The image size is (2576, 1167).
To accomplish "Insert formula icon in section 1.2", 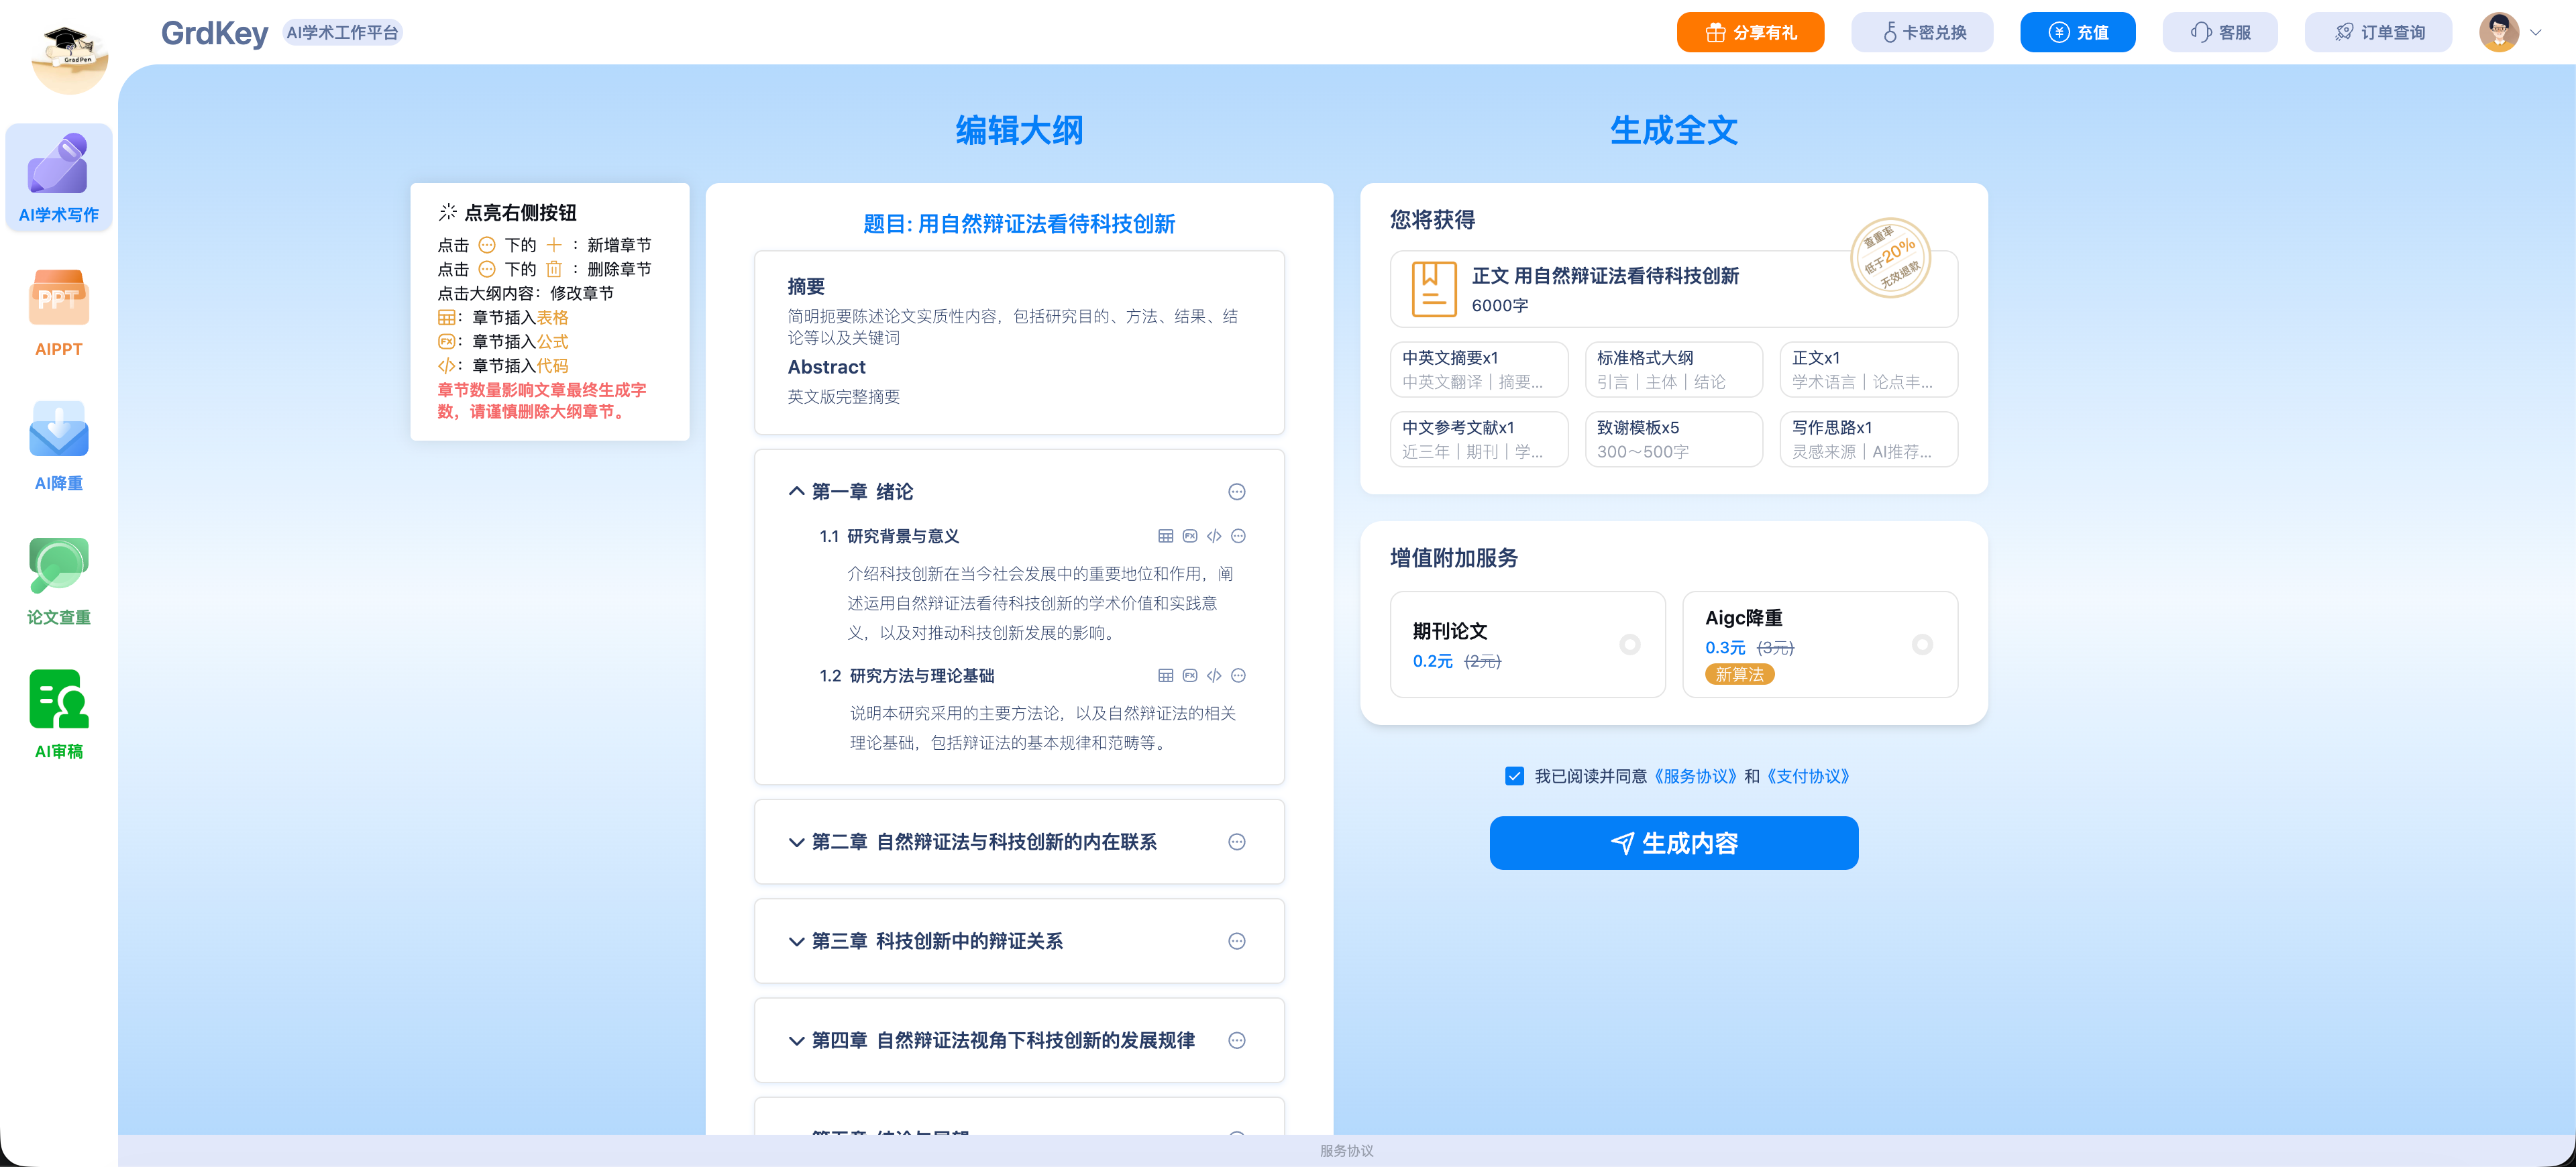I will [x=1189, y=676].
